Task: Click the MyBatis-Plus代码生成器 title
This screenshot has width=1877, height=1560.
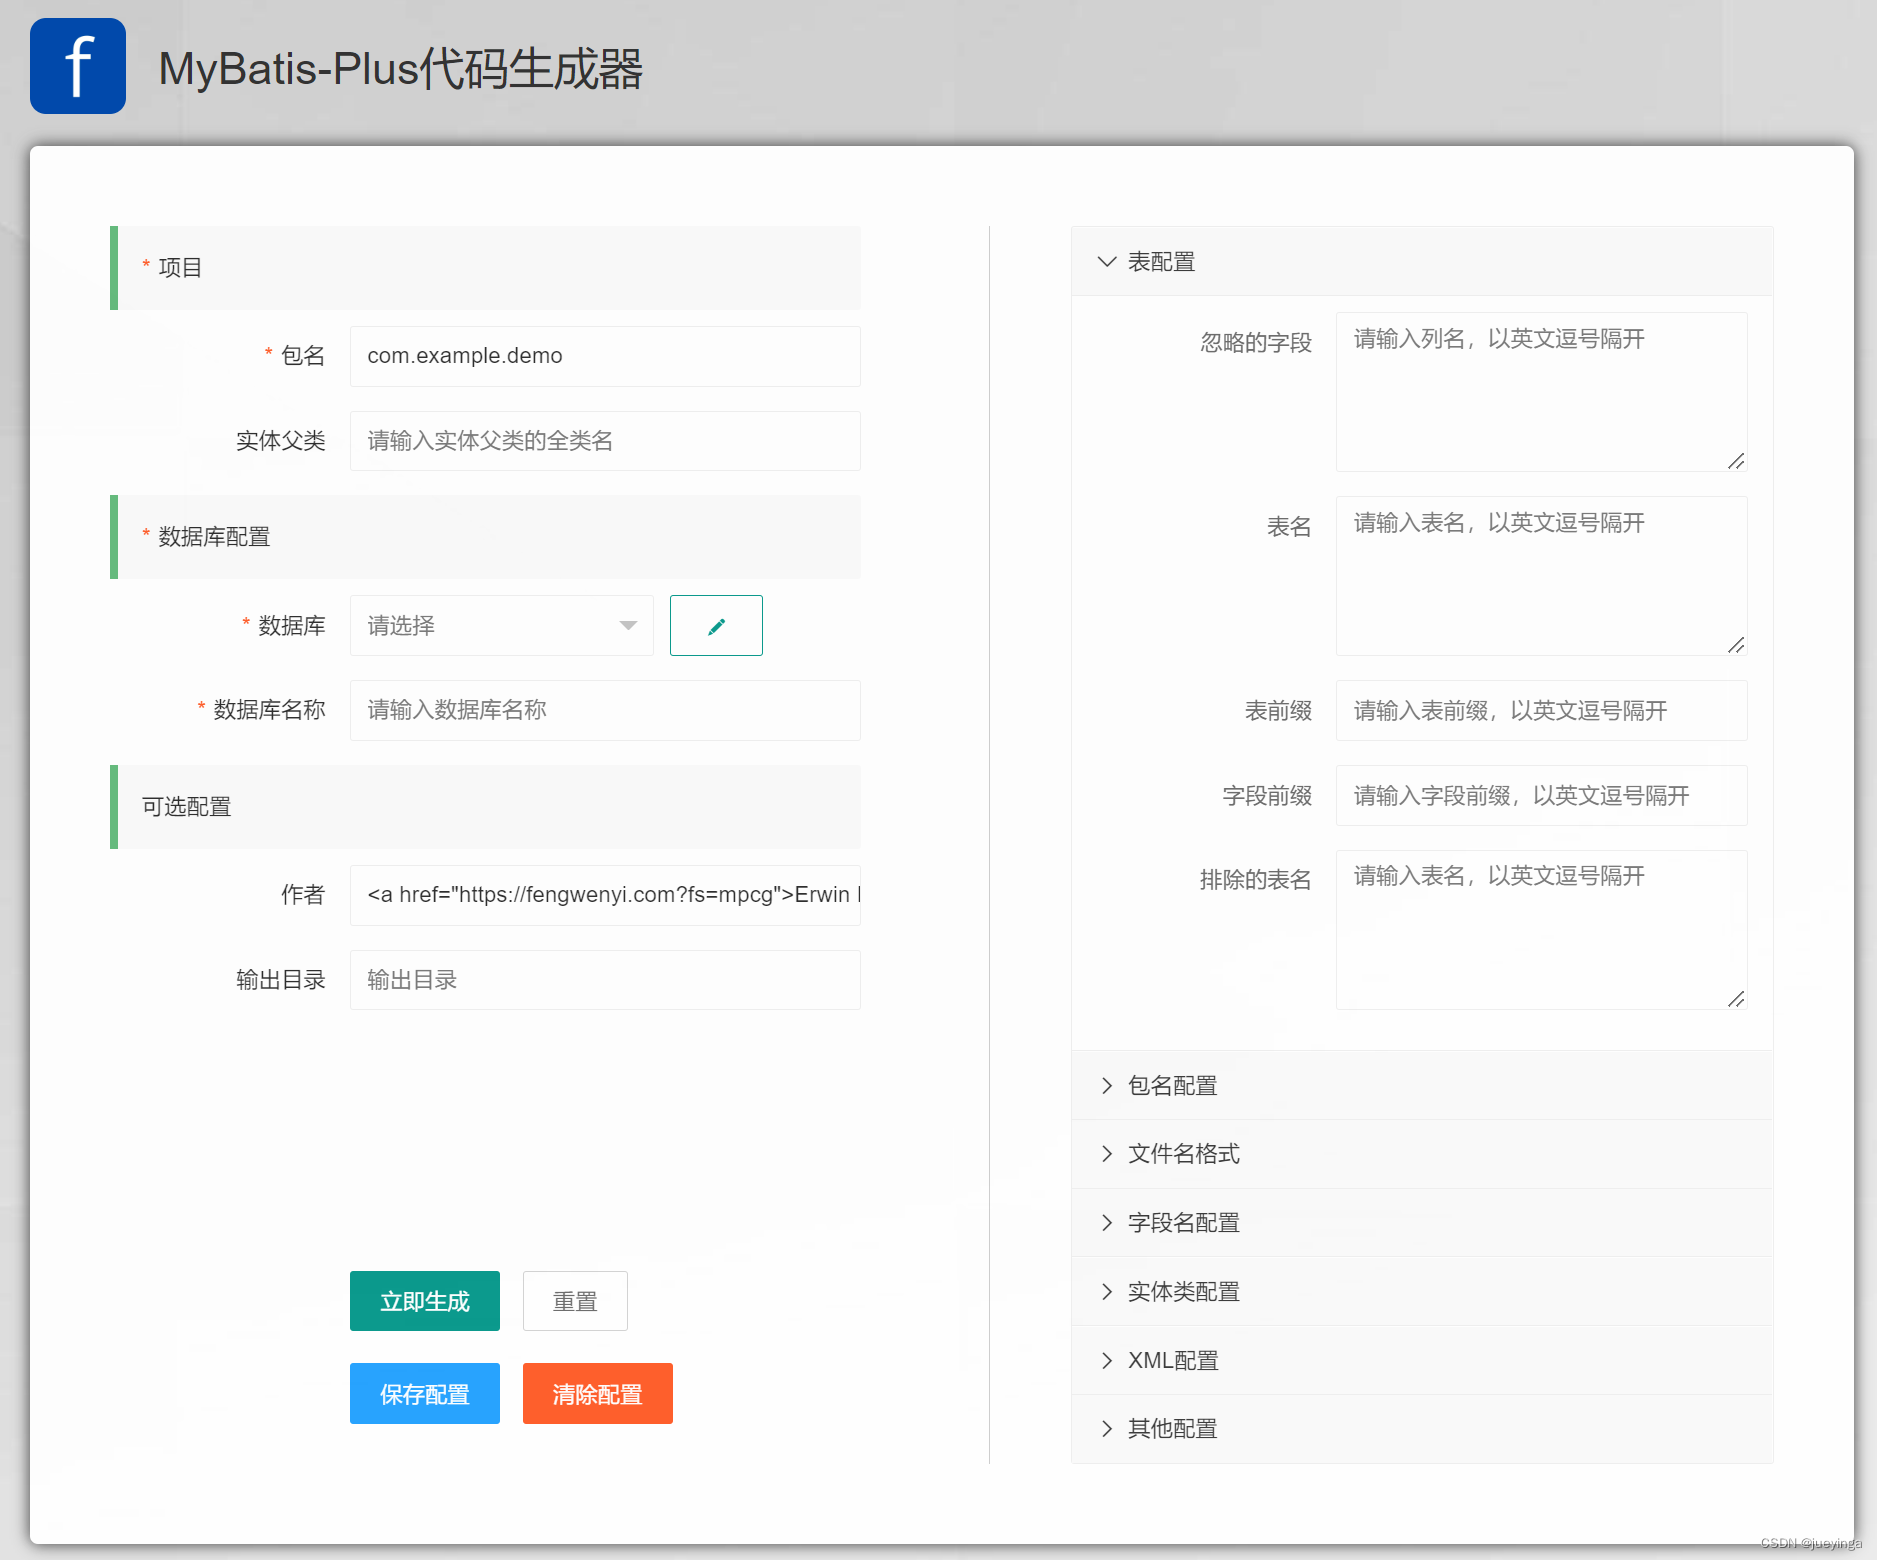Action: [x=400, y=69]
